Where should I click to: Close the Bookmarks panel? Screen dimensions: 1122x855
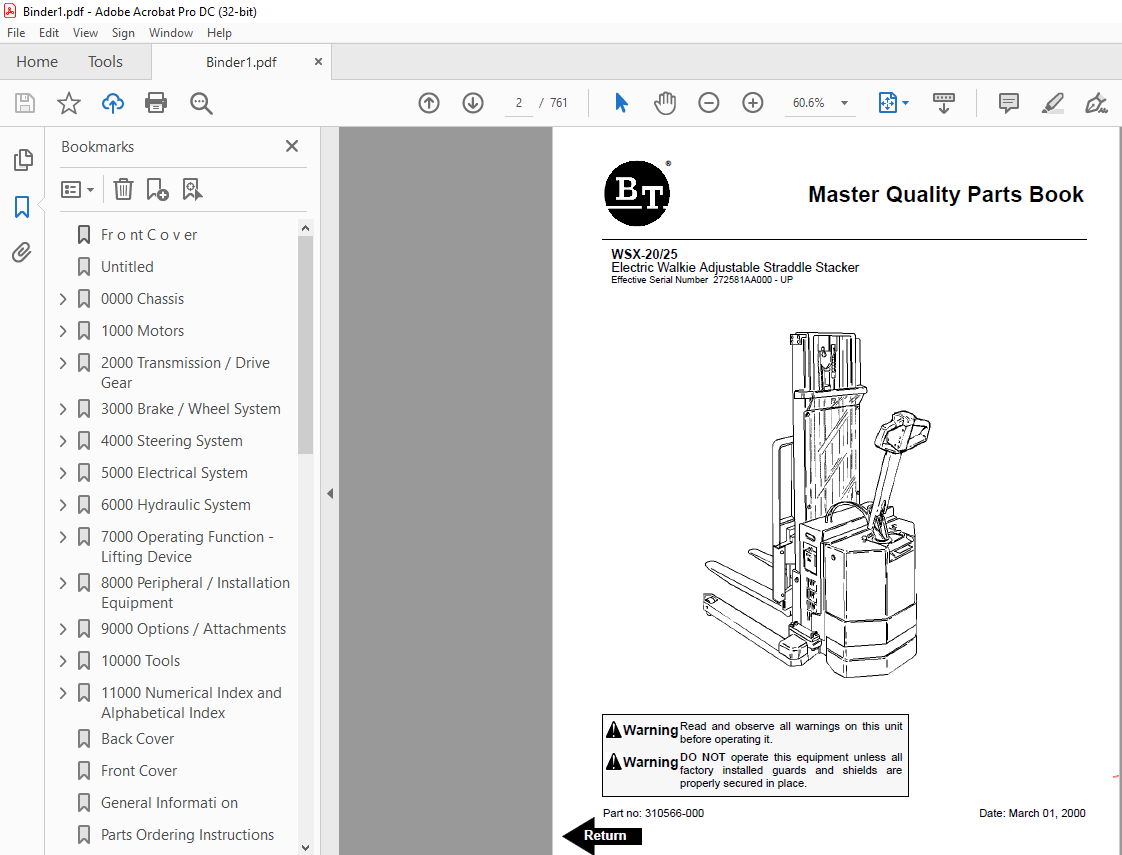pyautogui.click(x=292, y=146)
